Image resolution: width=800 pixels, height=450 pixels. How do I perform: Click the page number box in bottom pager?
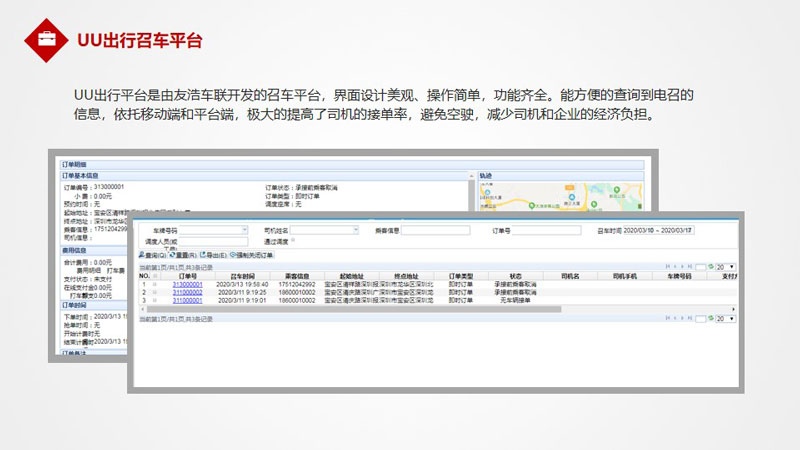701,319
